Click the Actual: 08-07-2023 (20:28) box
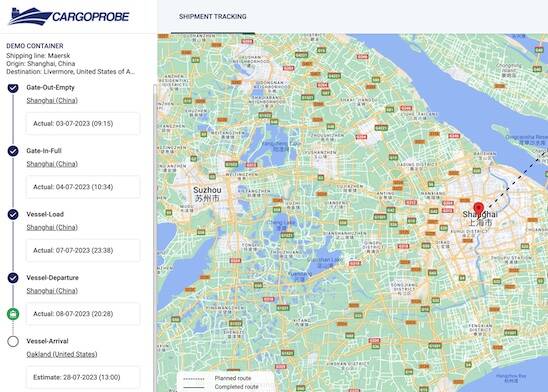548x392 pixels. coord(83,314)
